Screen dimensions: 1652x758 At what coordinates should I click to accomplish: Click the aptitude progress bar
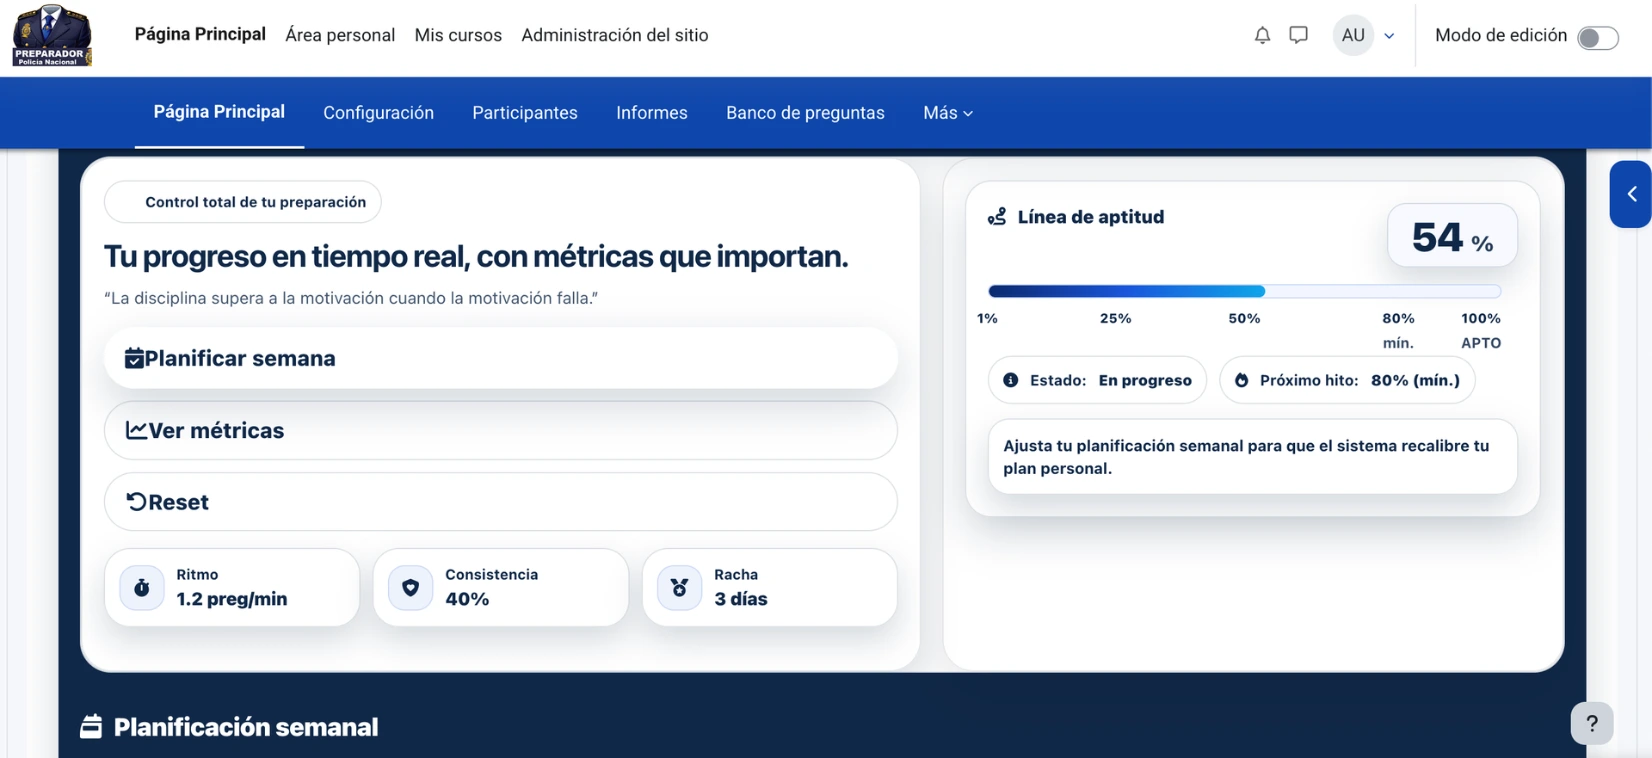click(x=1244, y=292)
